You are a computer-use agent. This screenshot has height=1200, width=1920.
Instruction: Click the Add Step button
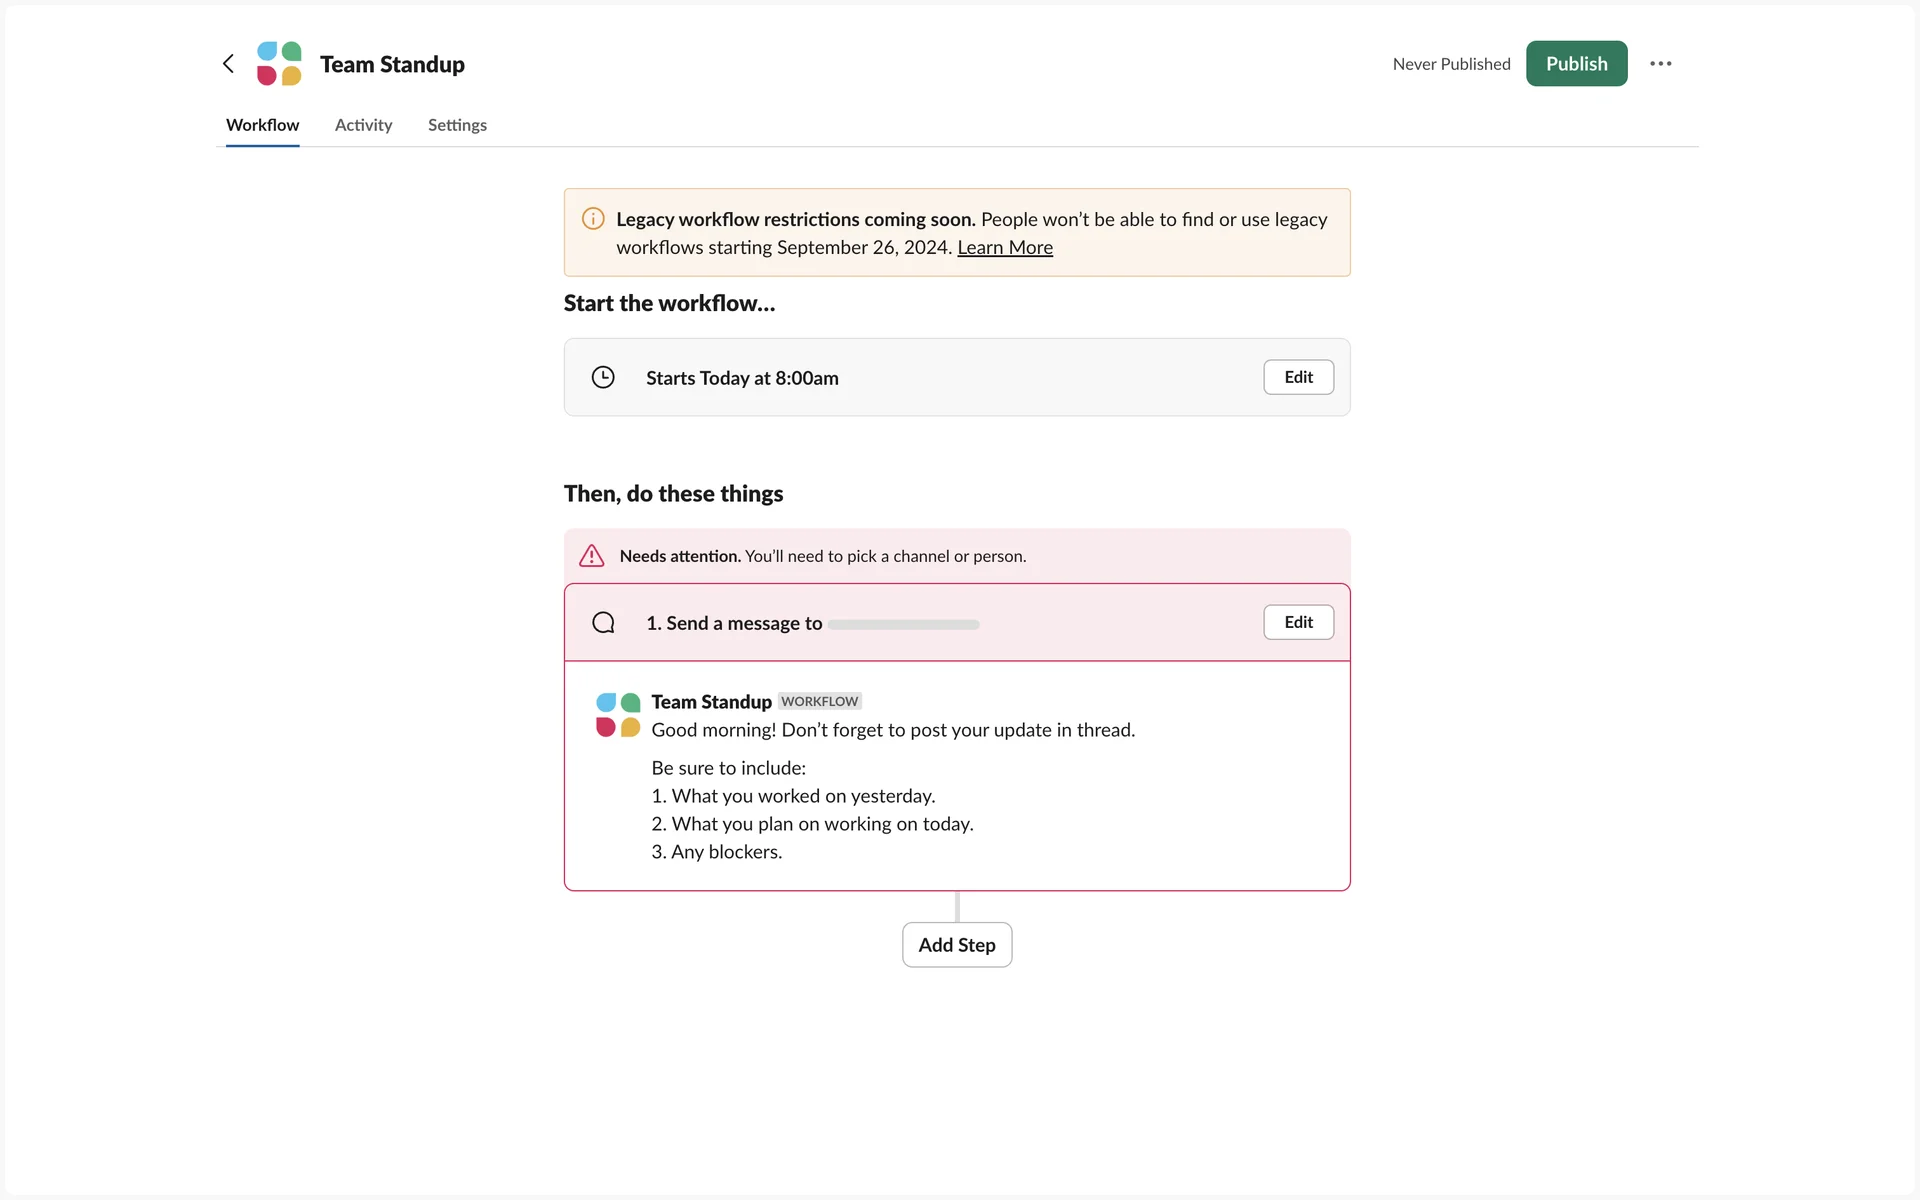pos(957,945)
